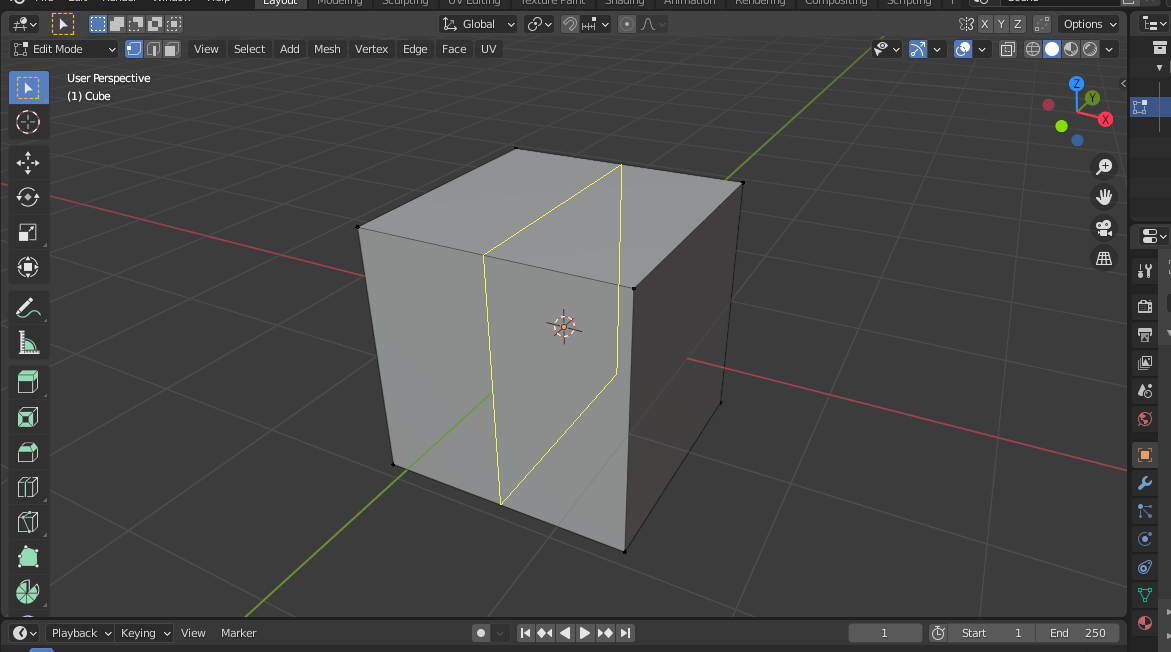Click the X axis on navigation gizmo
The height and width of the screenshot is (652, 1171).
click(1105, 119)
